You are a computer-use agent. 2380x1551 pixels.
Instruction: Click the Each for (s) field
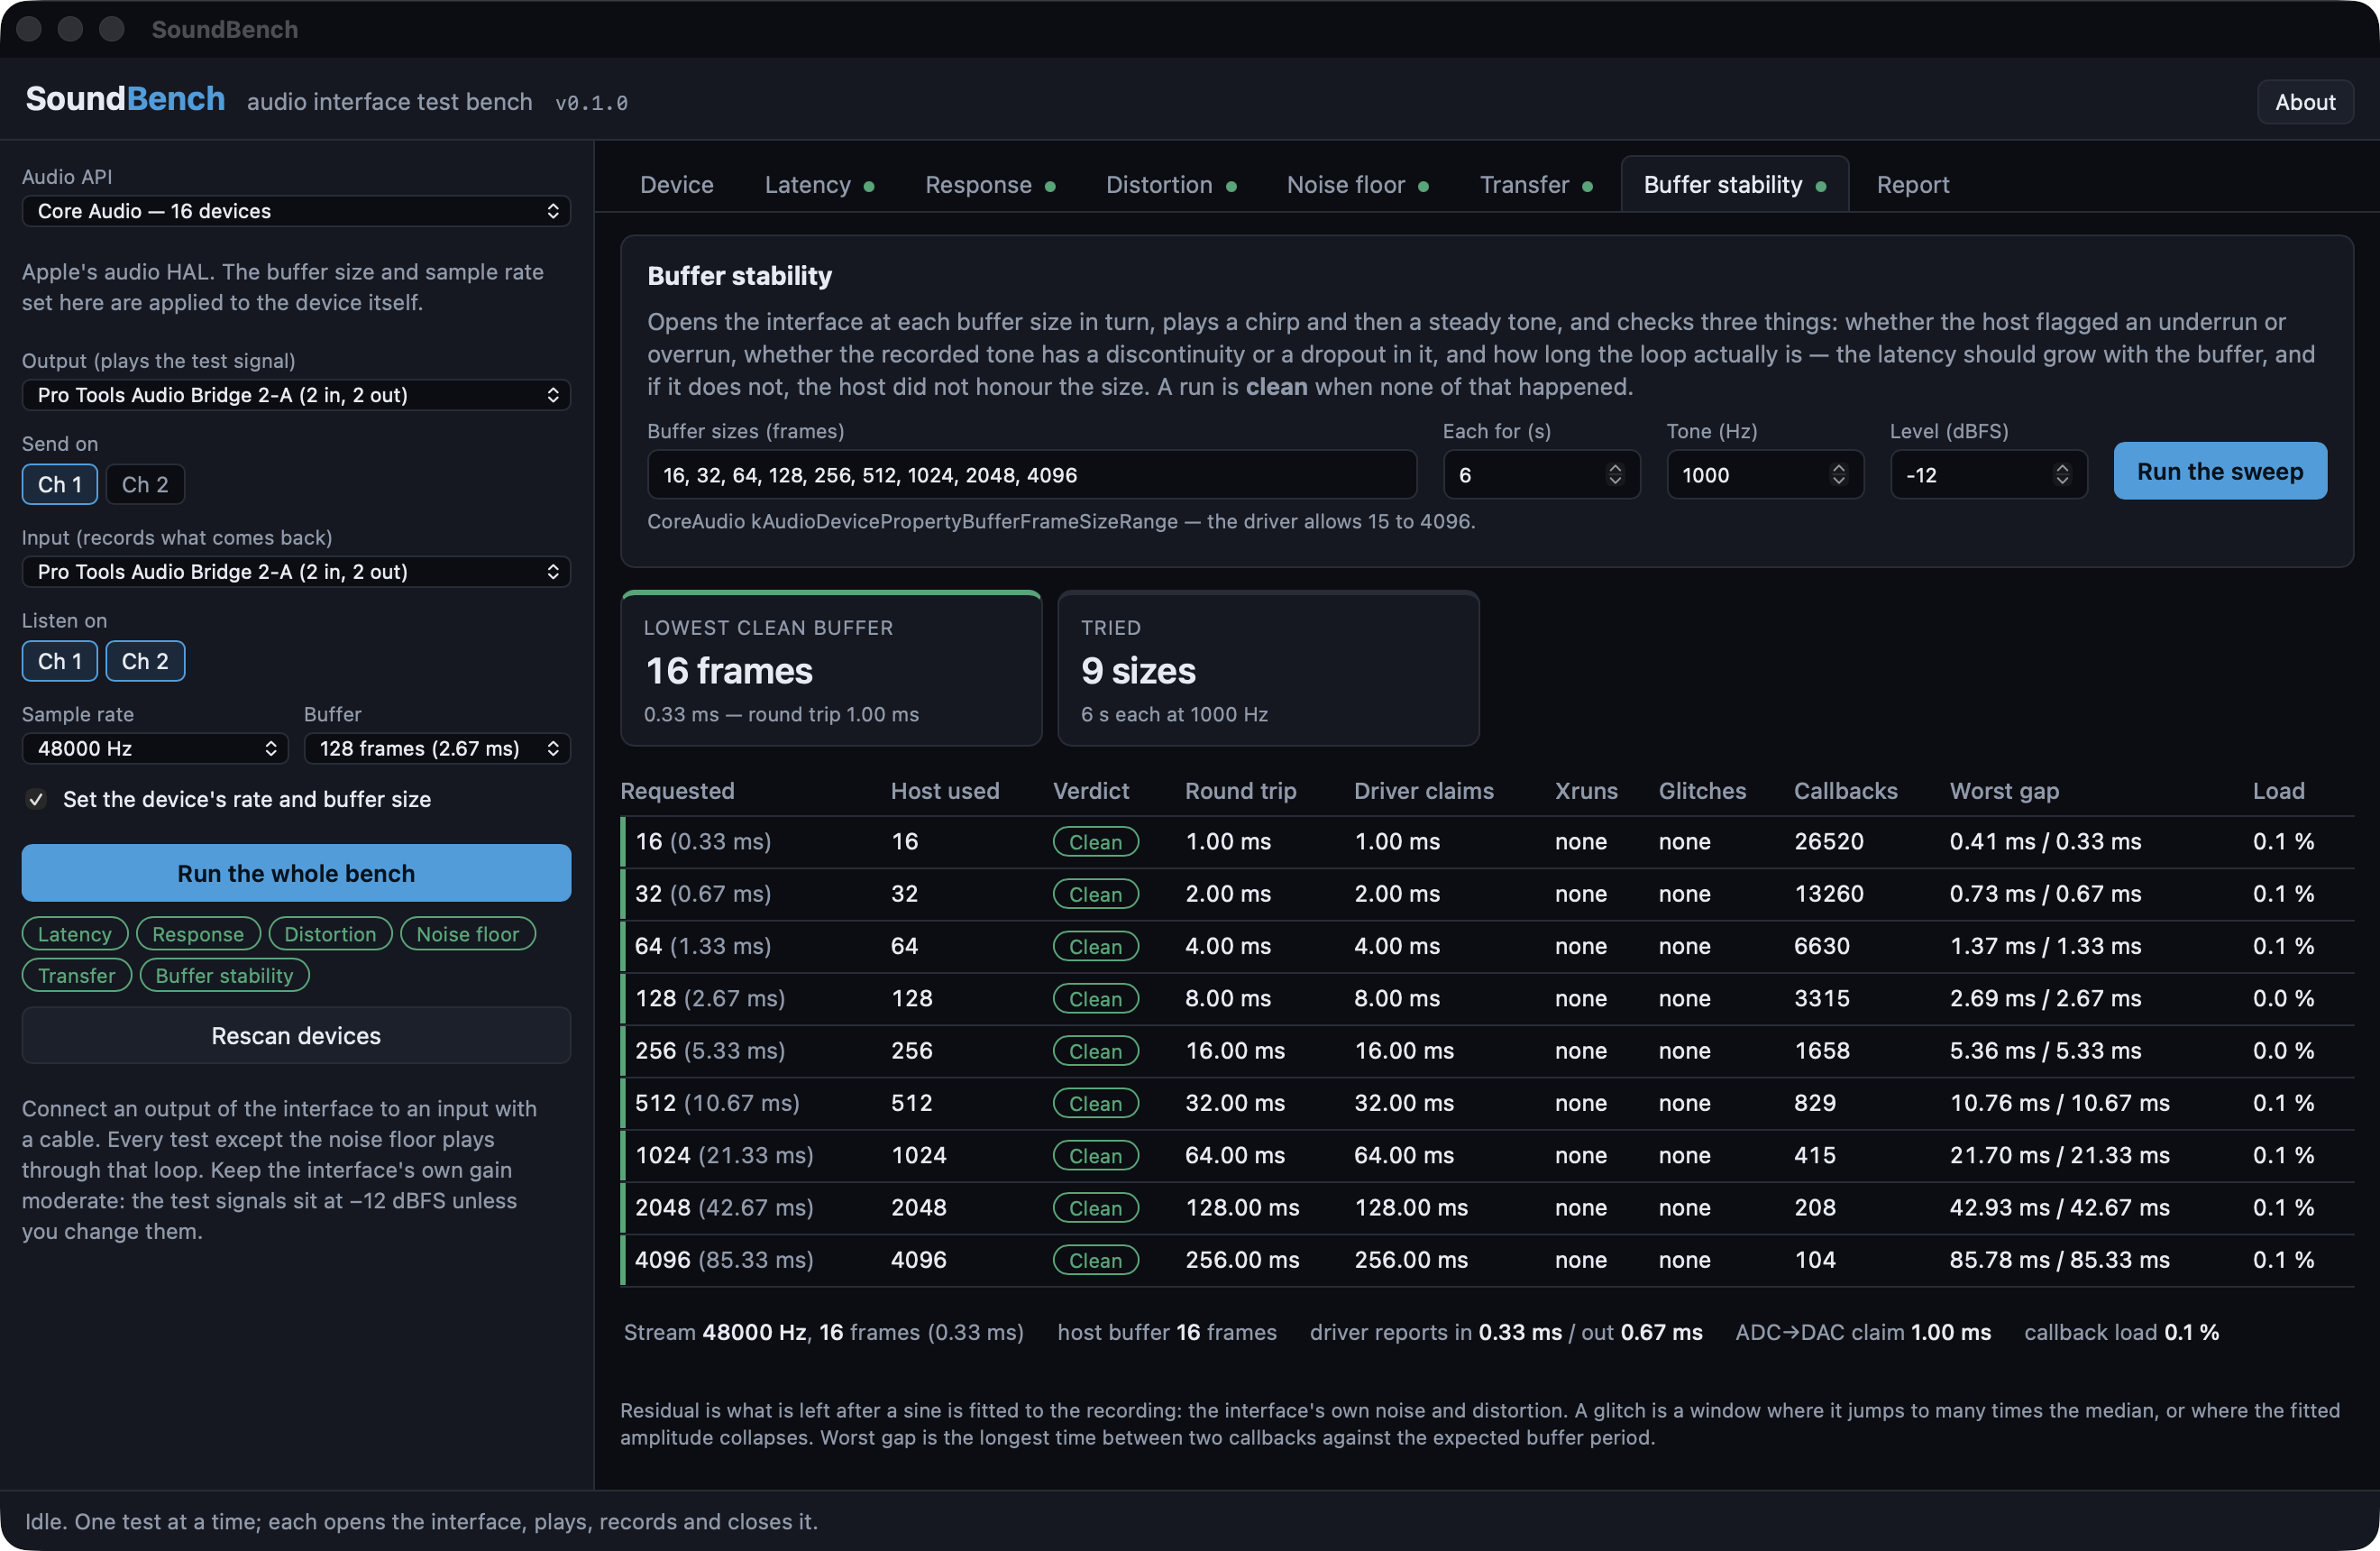(x=1540, y=475)
